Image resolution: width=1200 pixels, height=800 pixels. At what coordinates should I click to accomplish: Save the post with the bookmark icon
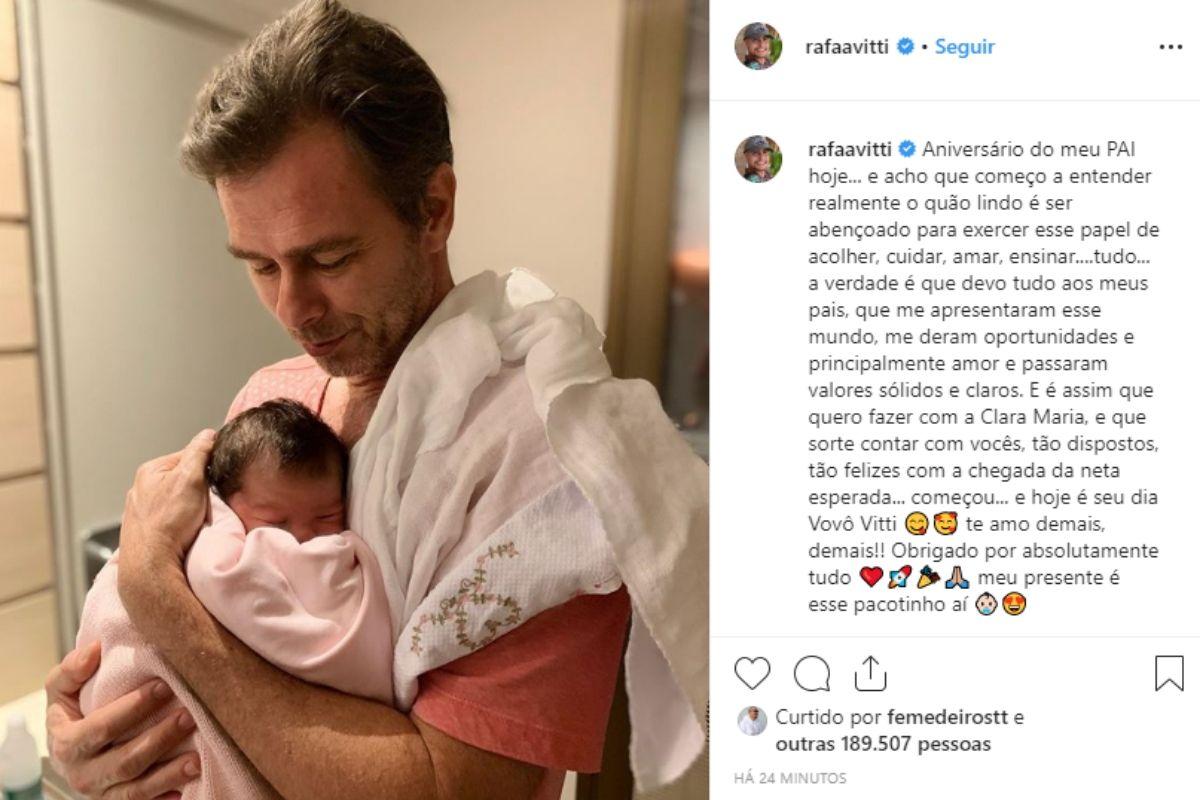point(1168,673)
